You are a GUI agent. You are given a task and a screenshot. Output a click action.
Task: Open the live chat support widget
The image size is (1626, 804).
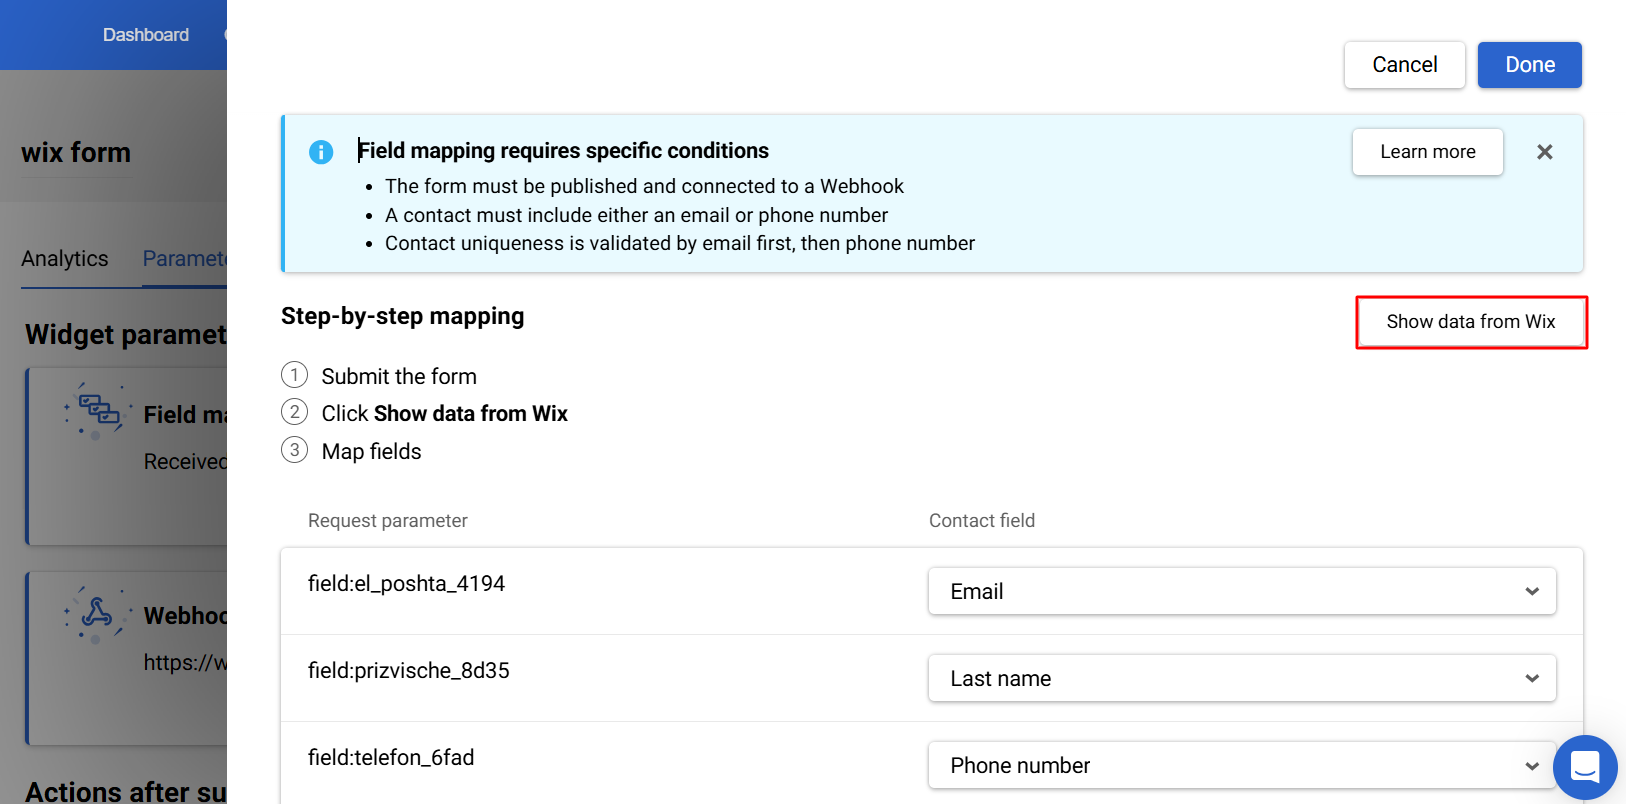(1585, 767)
